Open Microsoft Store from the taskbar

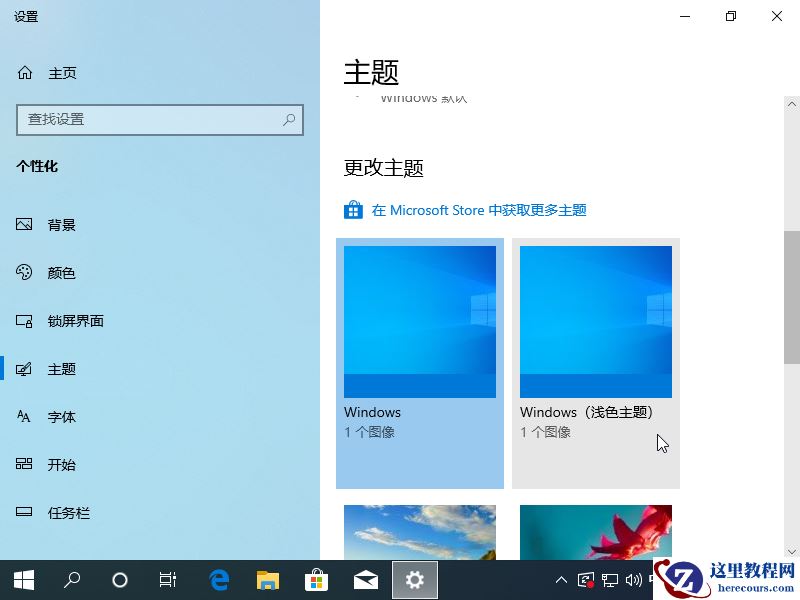(x=316, y=579)
